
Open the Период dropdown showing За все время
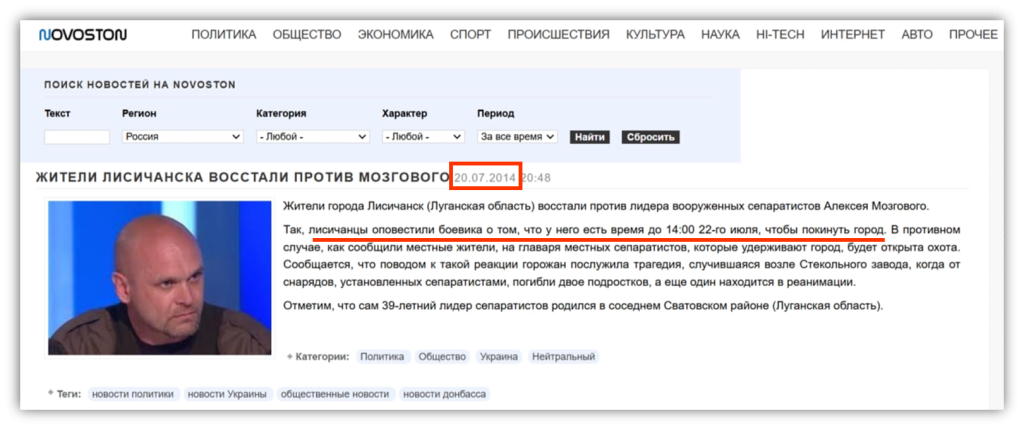517,137
